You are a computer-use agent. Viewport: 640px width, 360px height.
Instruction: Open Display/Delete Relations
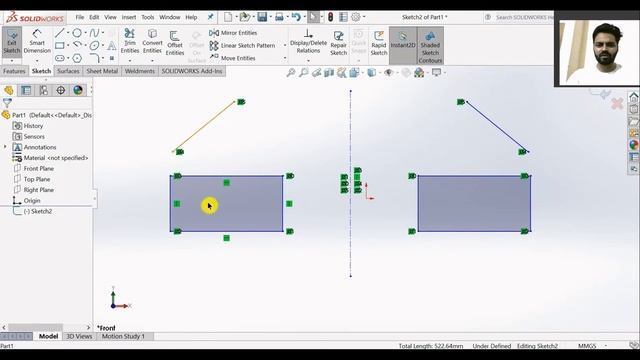[x=308, y=41]
